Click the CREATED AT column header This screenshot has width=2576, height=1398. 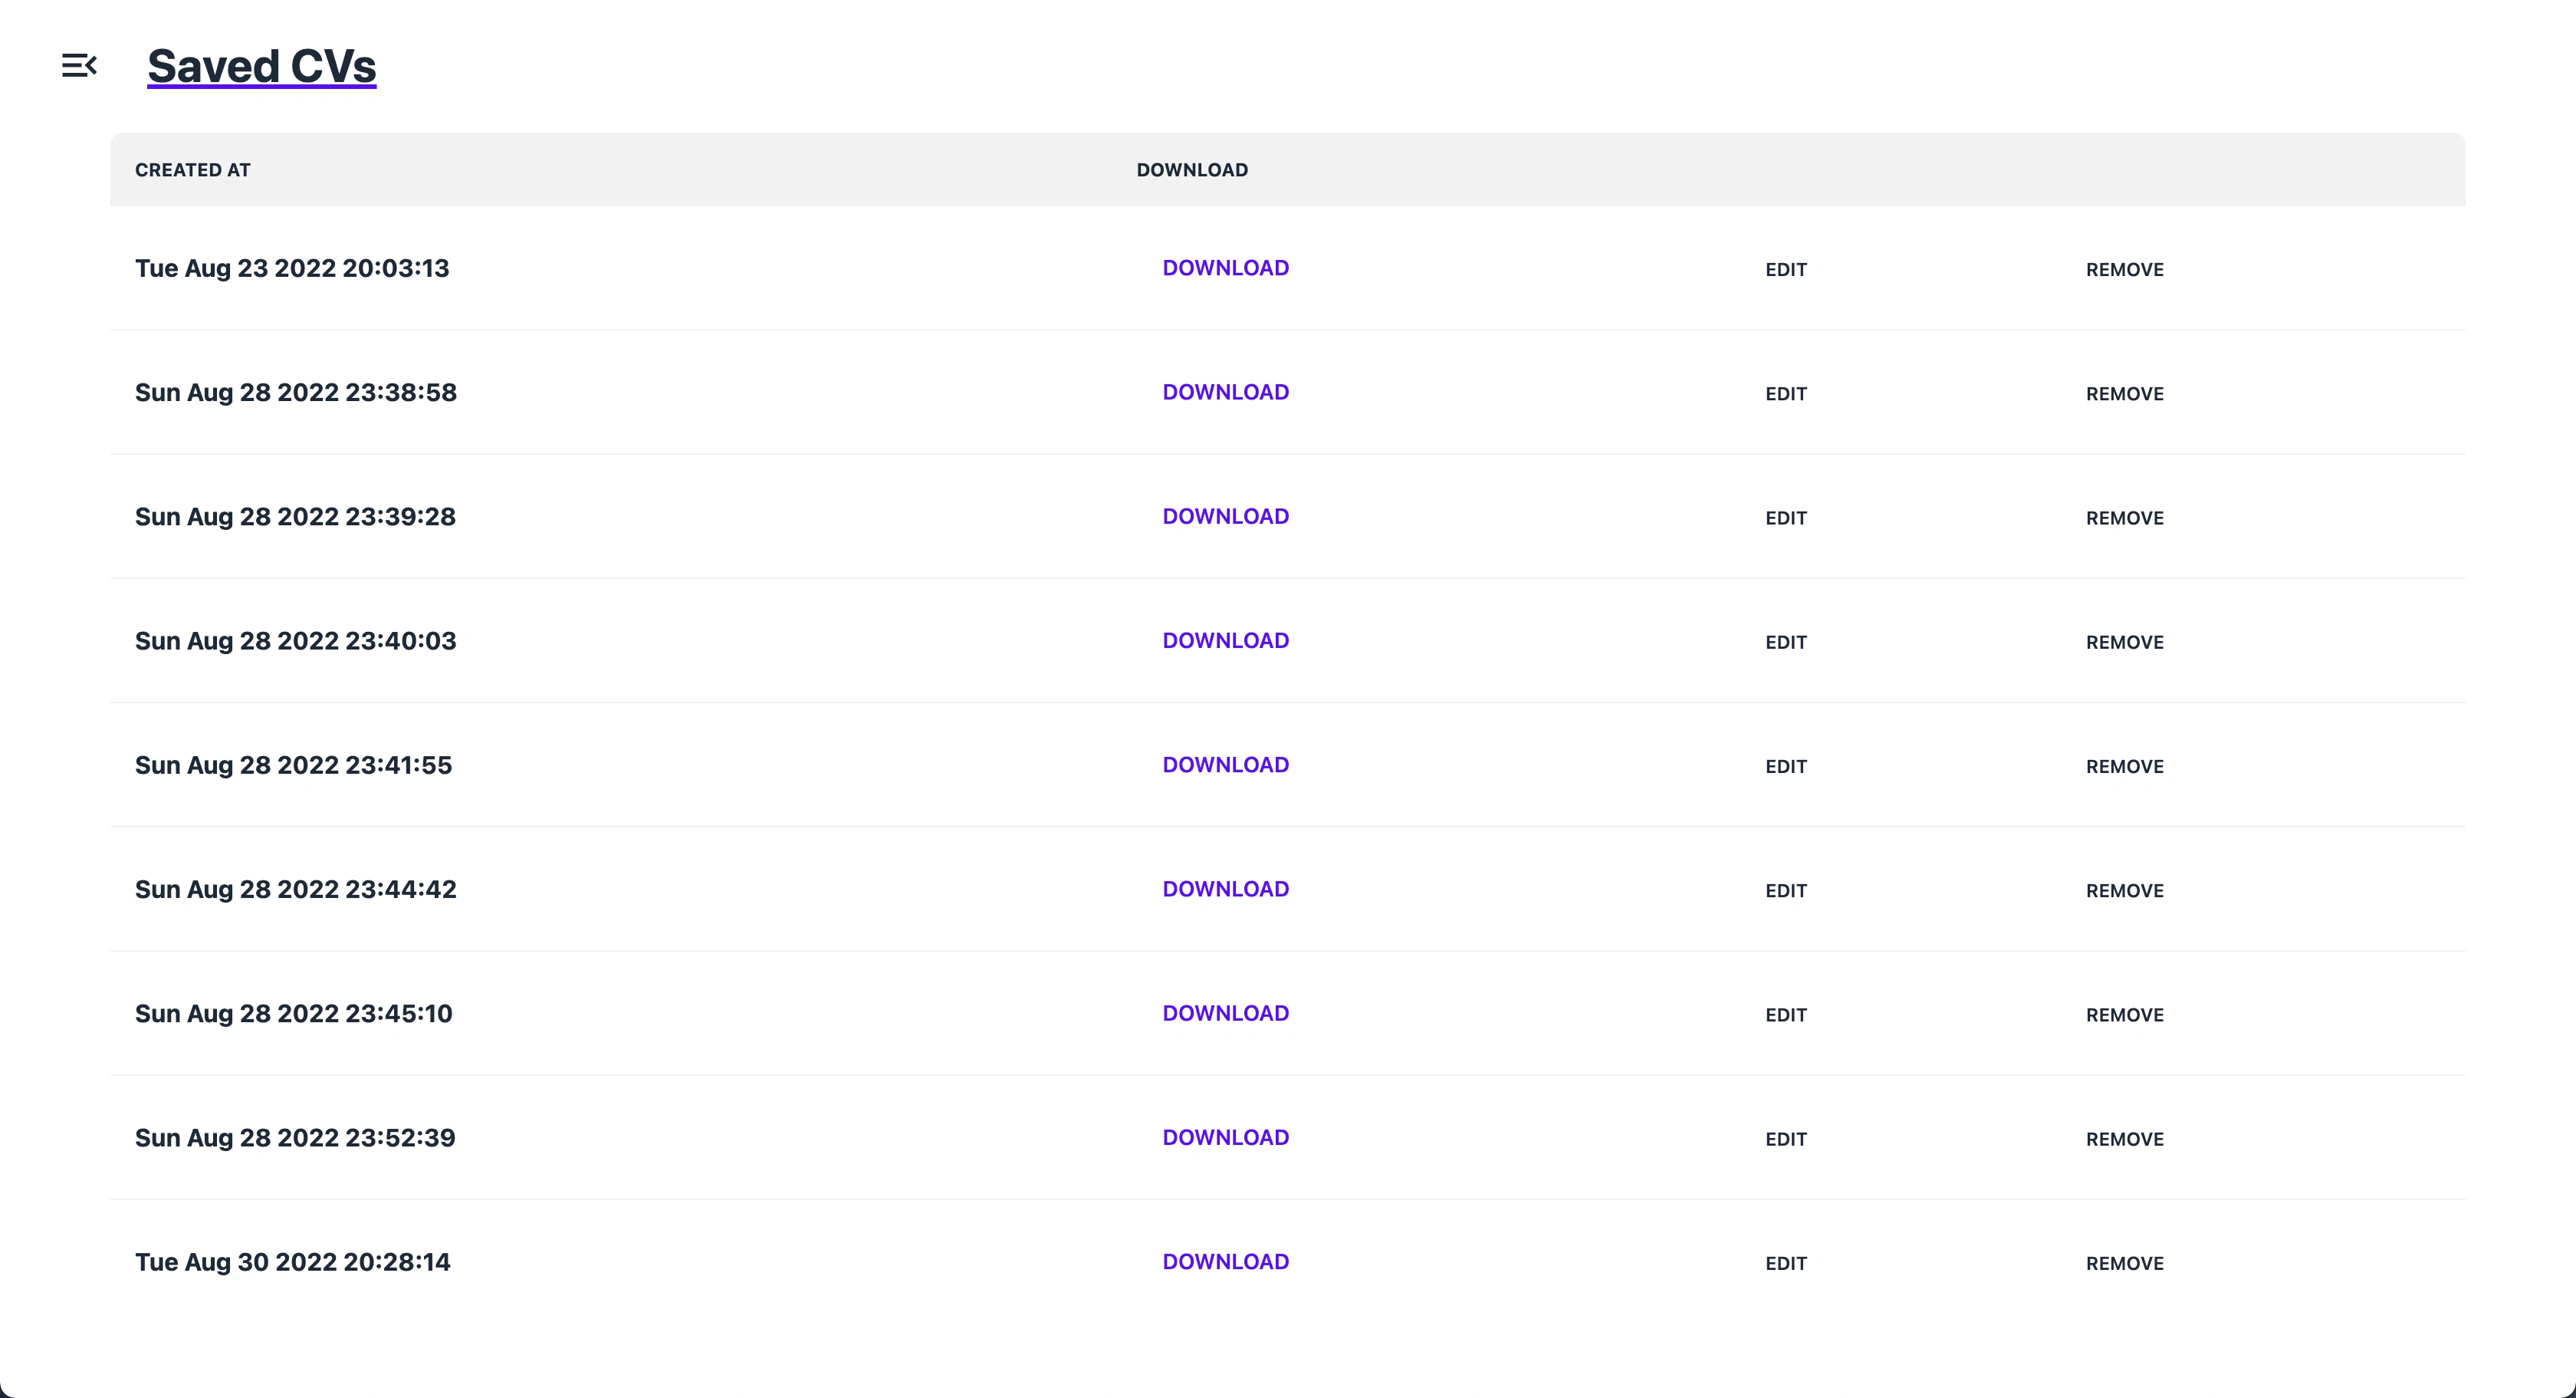tap(192, 170)
